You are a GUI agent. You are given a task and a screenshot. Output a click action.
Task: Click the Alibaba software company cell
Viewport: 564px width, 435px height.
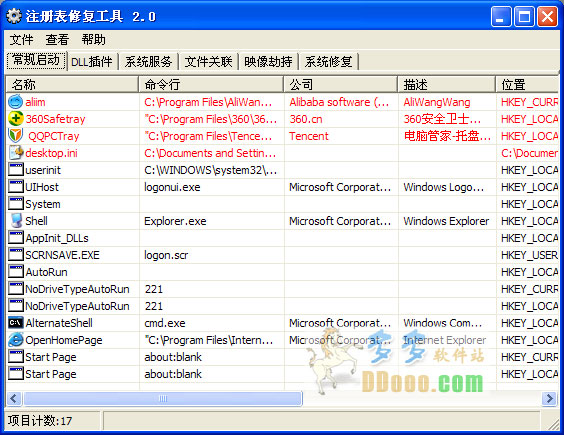point(339,102)
